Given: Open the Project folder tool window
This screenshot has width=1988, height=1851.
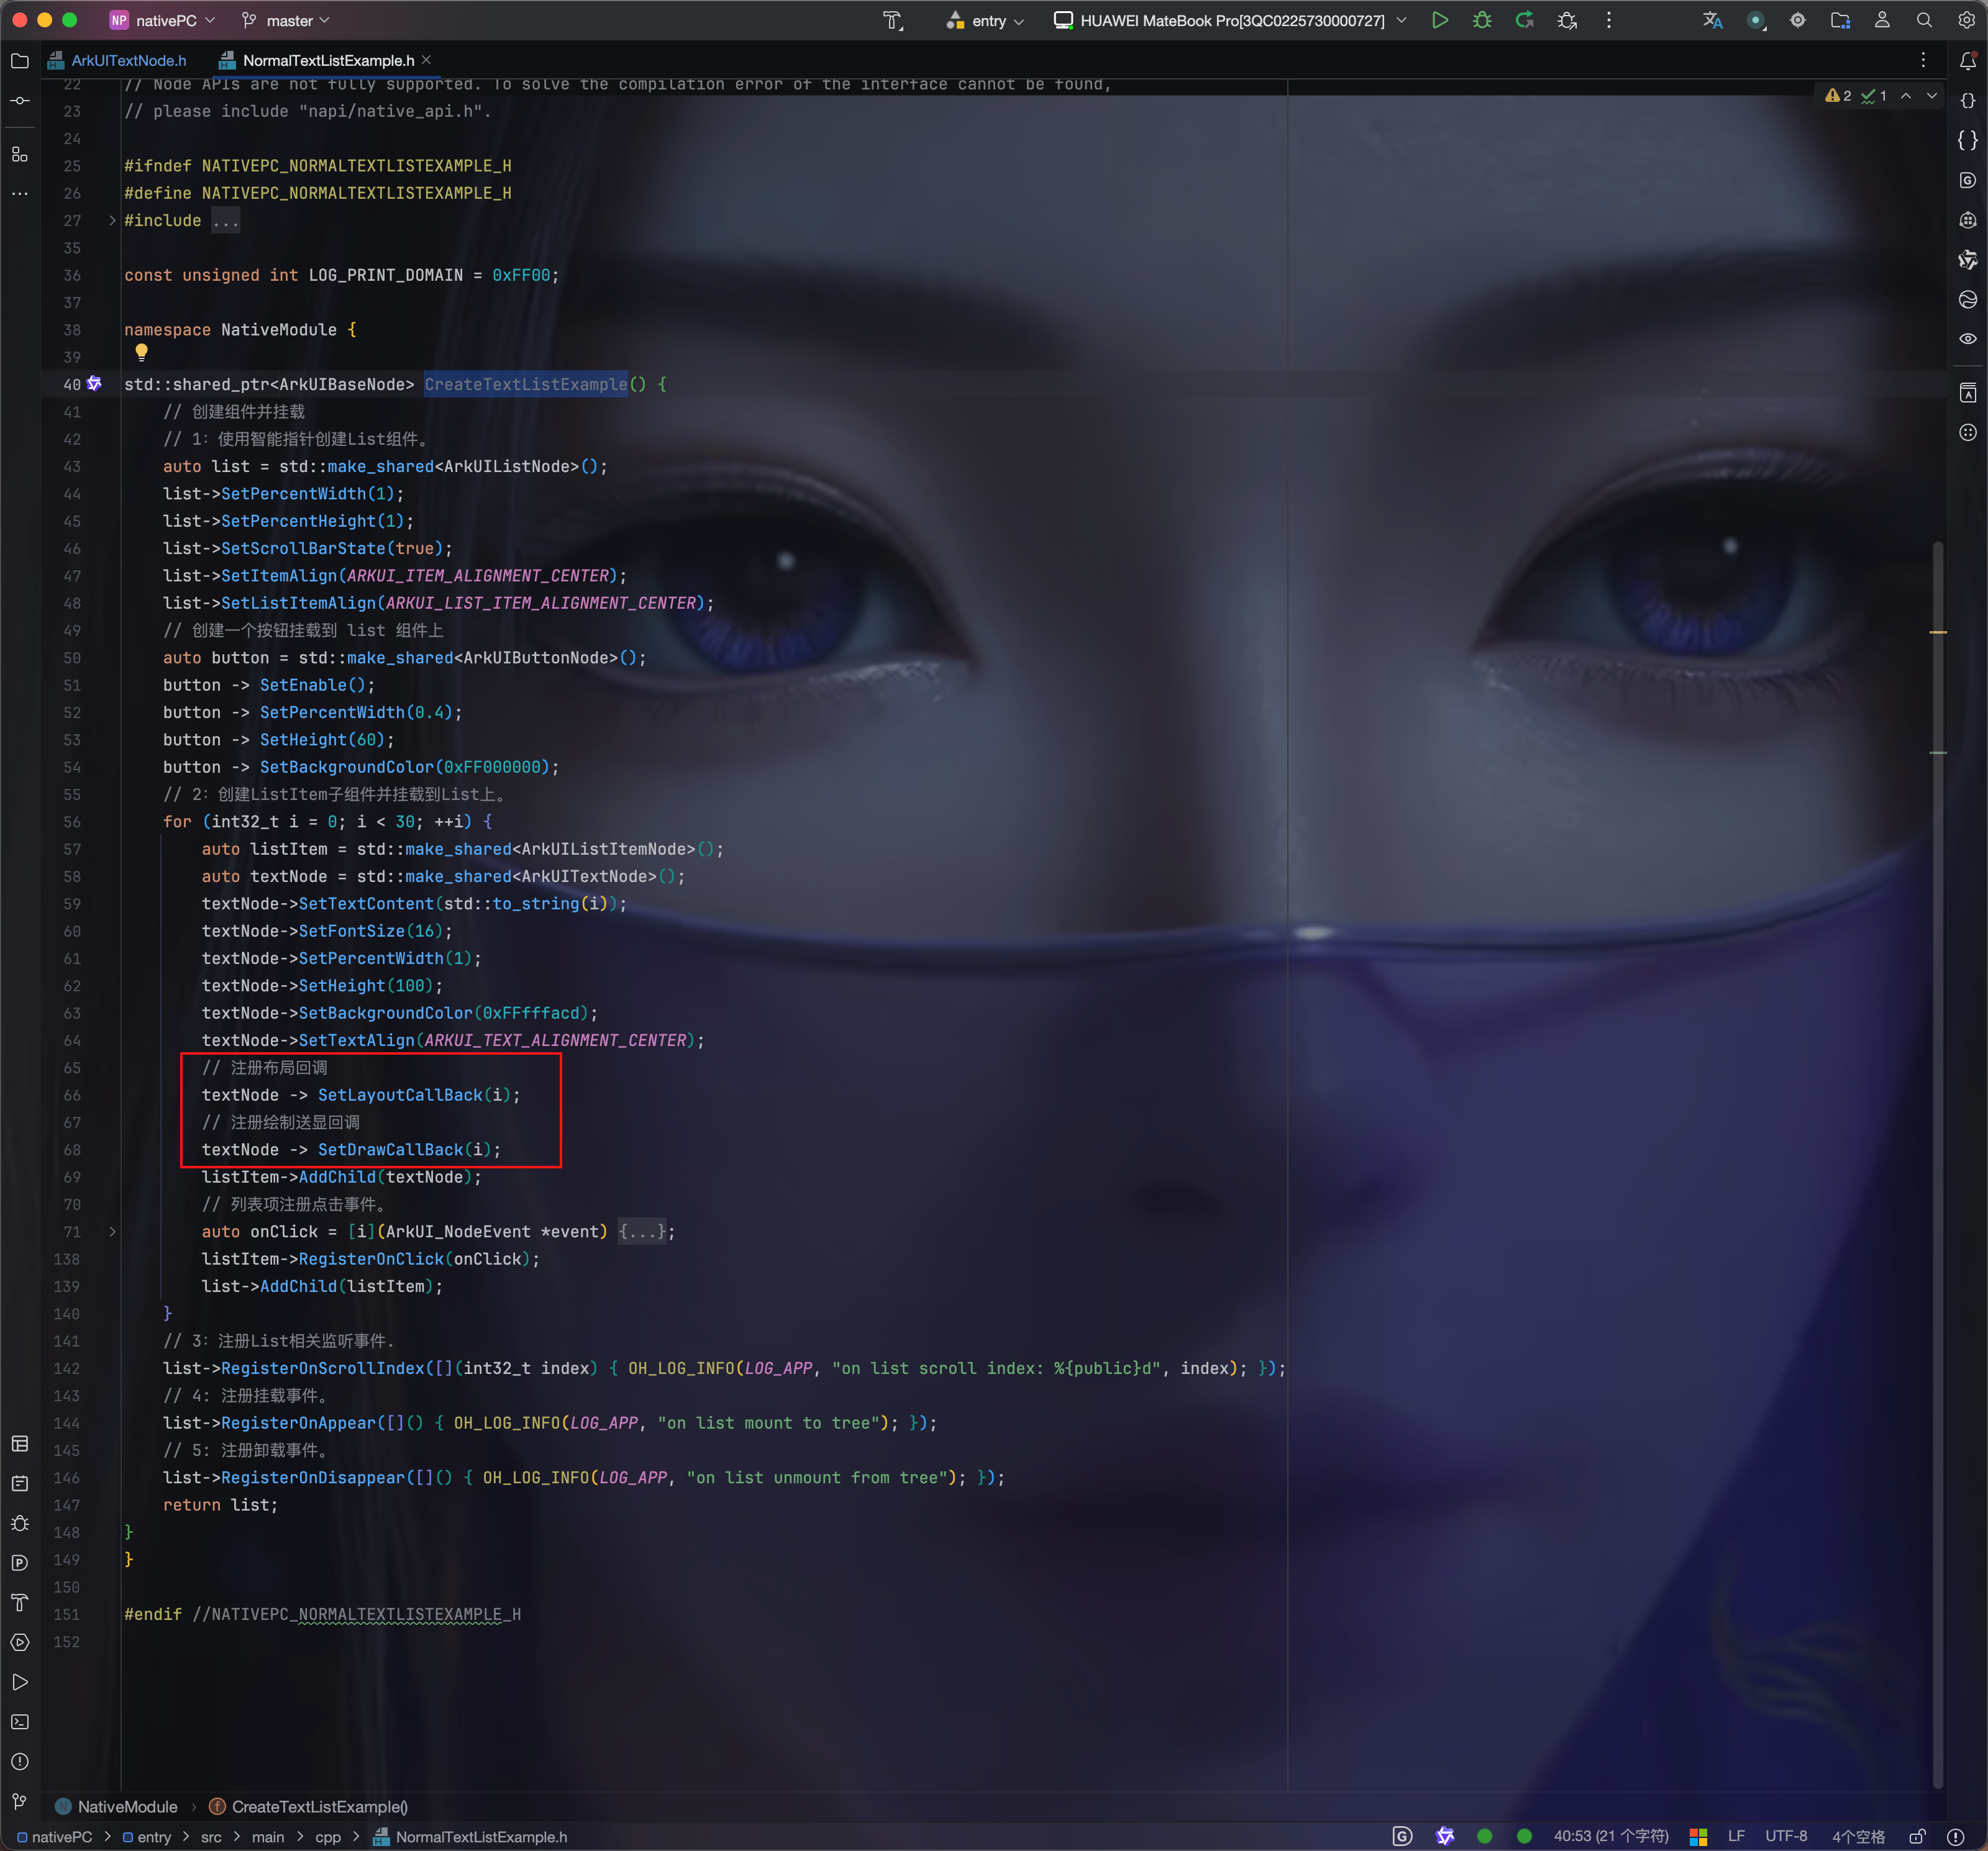Looking at the screenshot, I should [x=20, y=61].
